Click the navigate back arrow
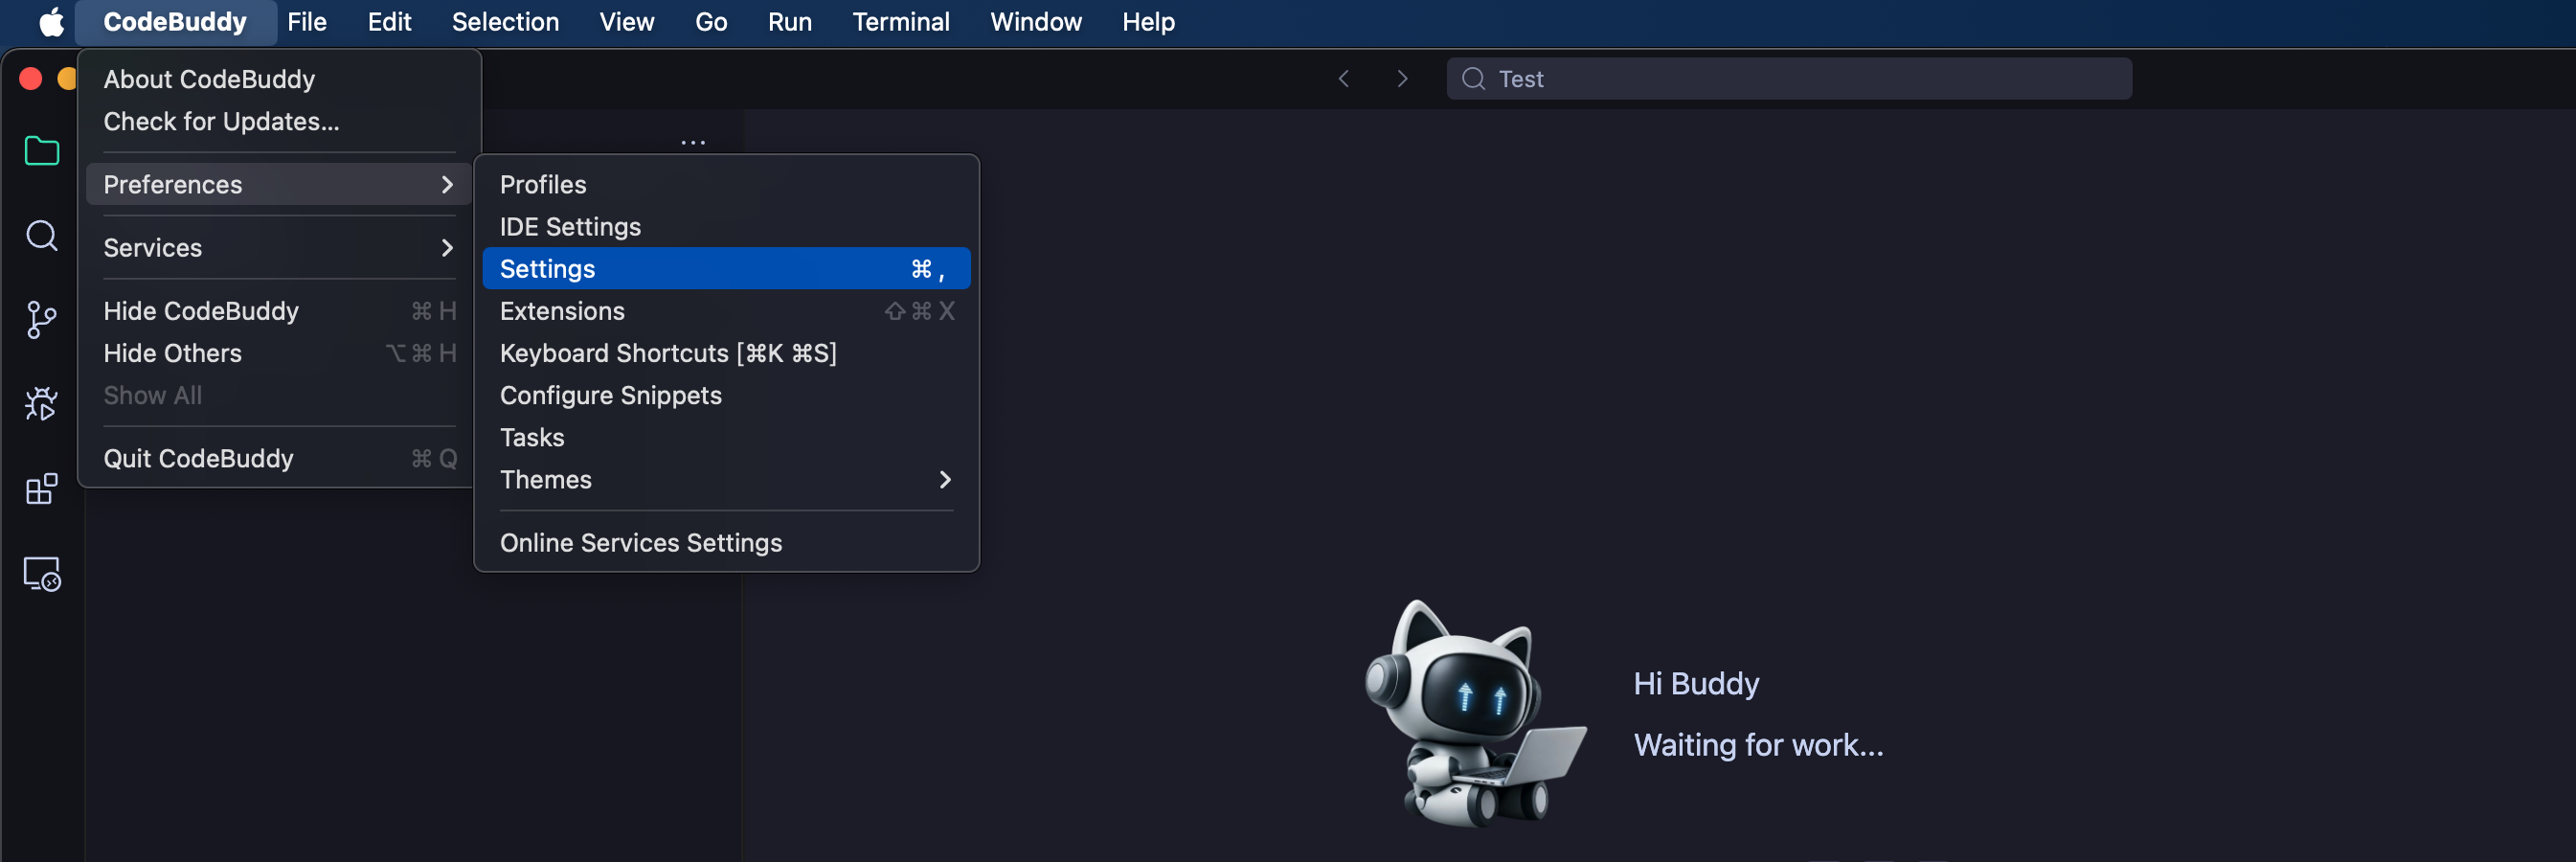Image resolution: width=2576 pixels, height=862 pixels. point(1343,79)
